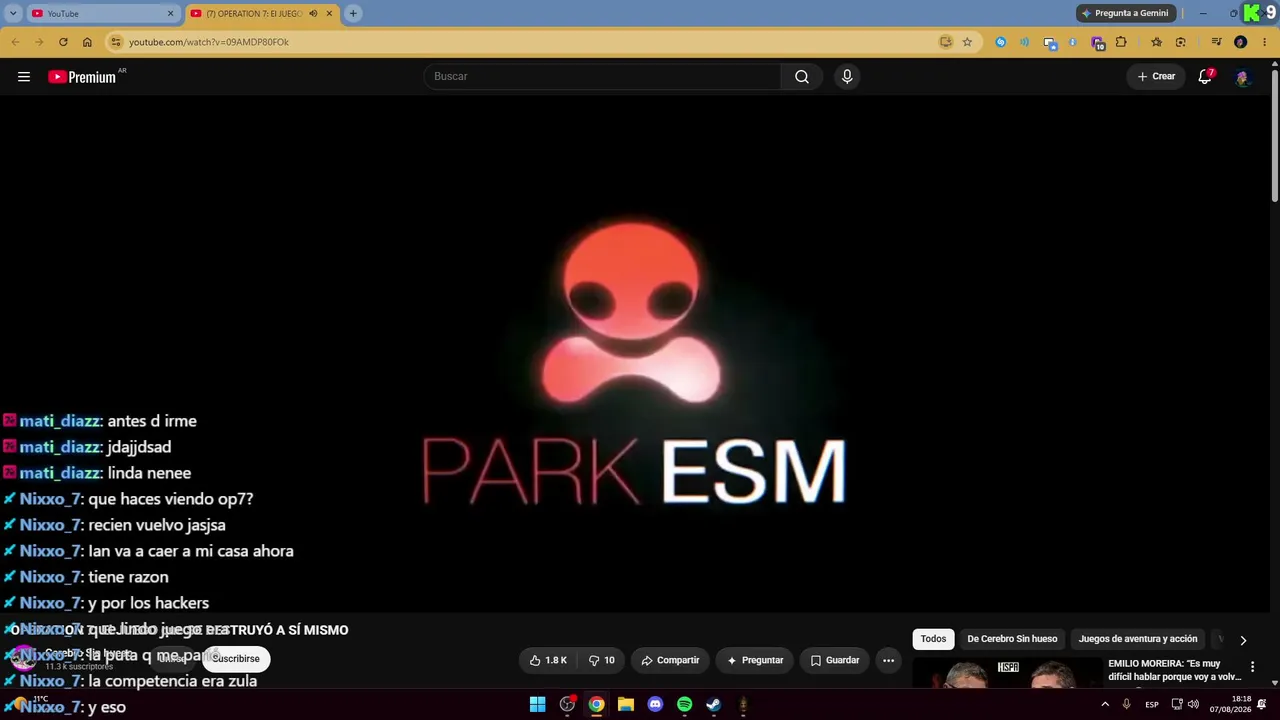This screenshot has width=1280, height=720.
Task: Click the Preguntar button
Action: click(755, 660)
